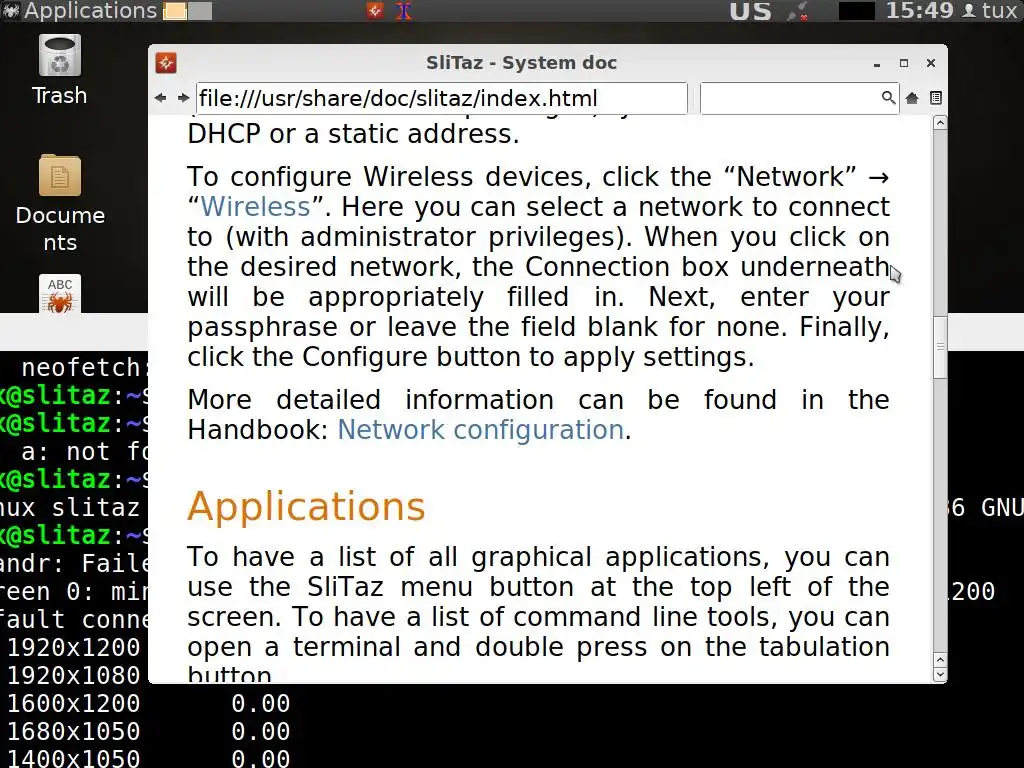Open the tux user menu

click(x=991, y=10)
